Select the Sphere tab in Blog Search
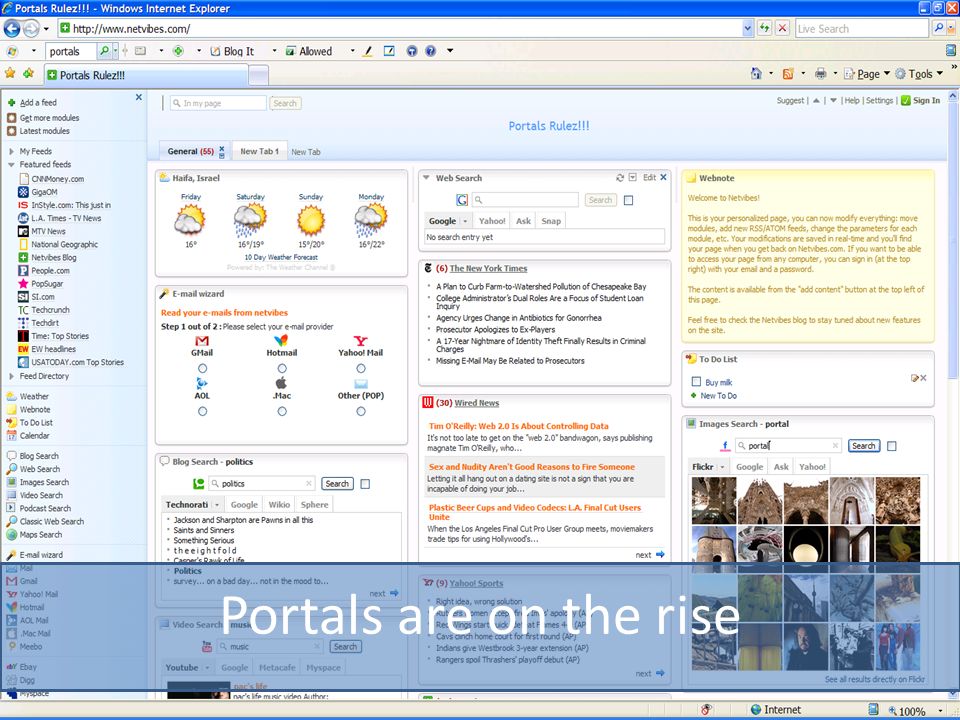The image size is (960, 720). 314,505
